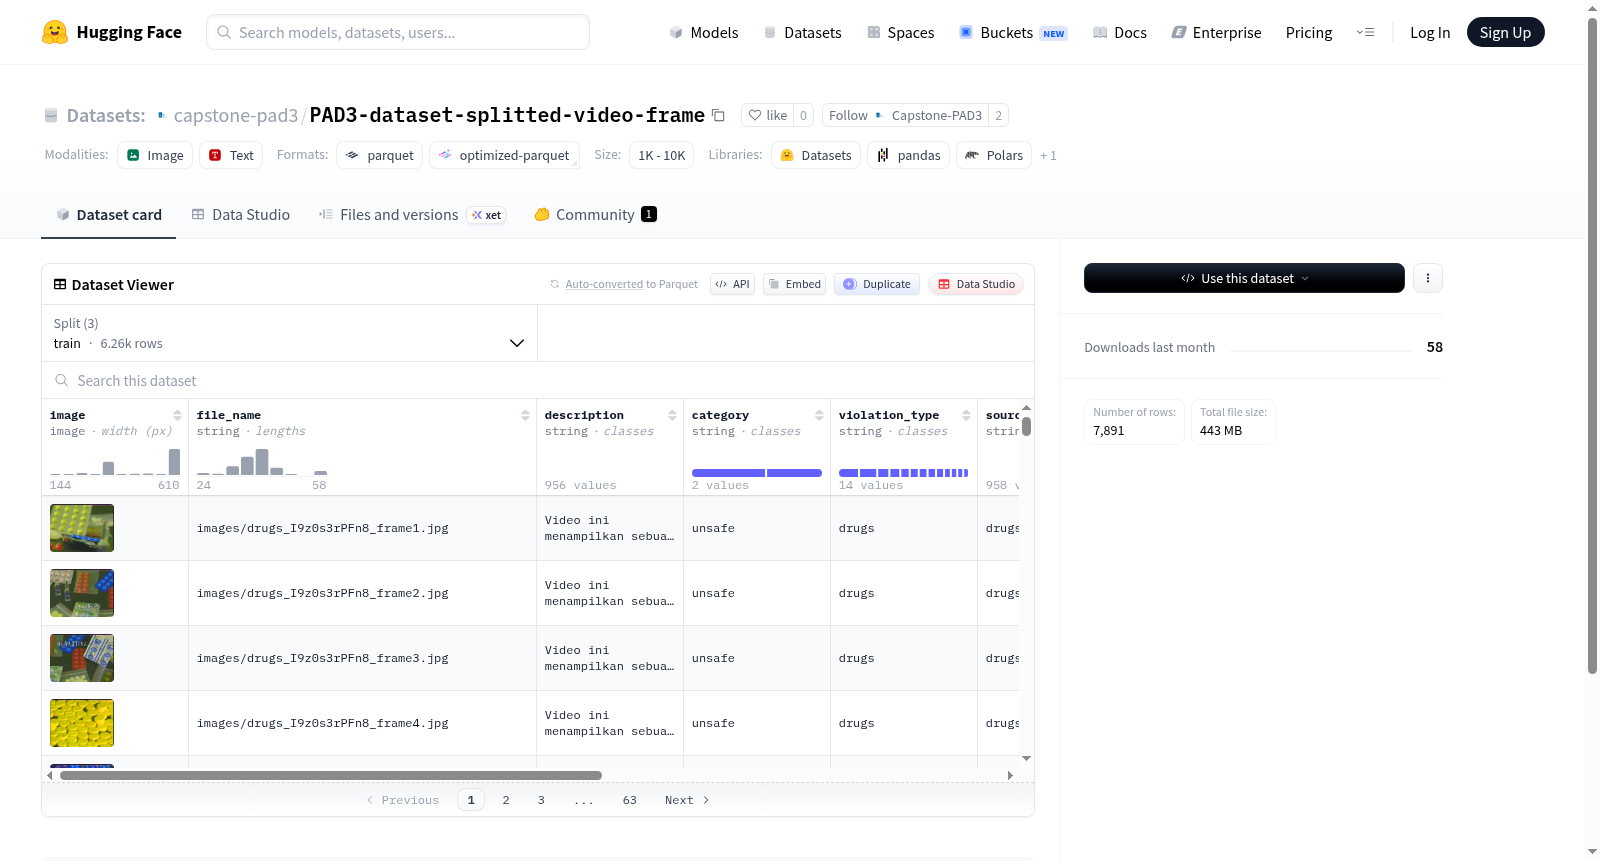
Task: Click the search magnifier icon in the top bar
Action: (x=224, y=32)
